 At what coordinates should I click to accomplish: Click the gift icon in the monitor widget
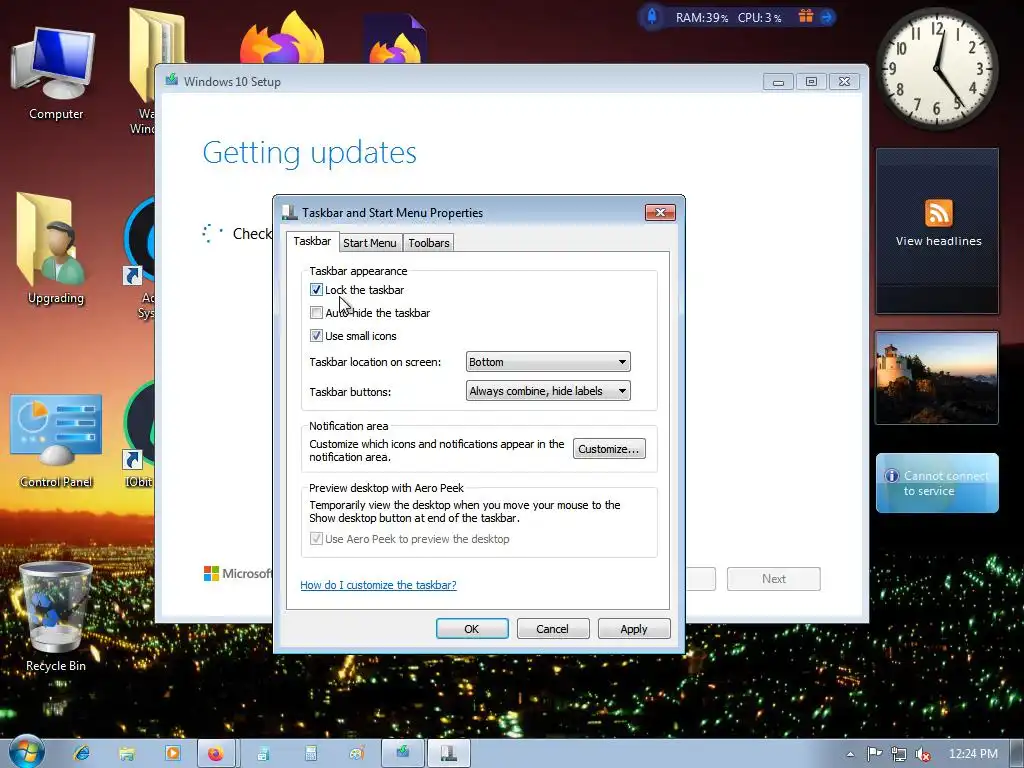click(x=806, y=16)
